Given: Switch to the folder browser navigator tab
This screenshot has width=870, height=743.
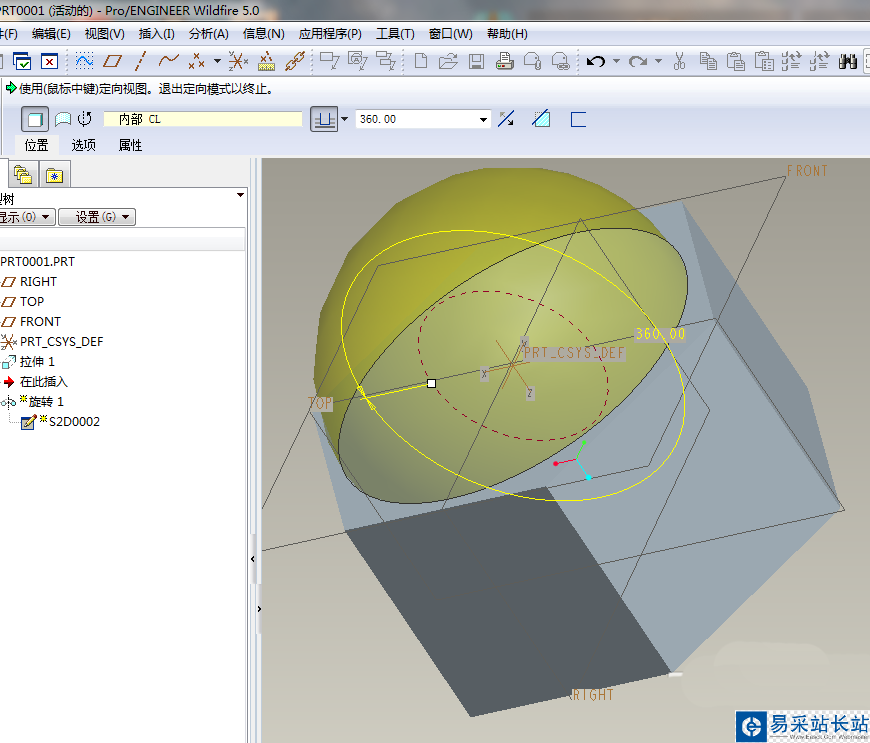Looking at the screenshot, I should (23, 175).
